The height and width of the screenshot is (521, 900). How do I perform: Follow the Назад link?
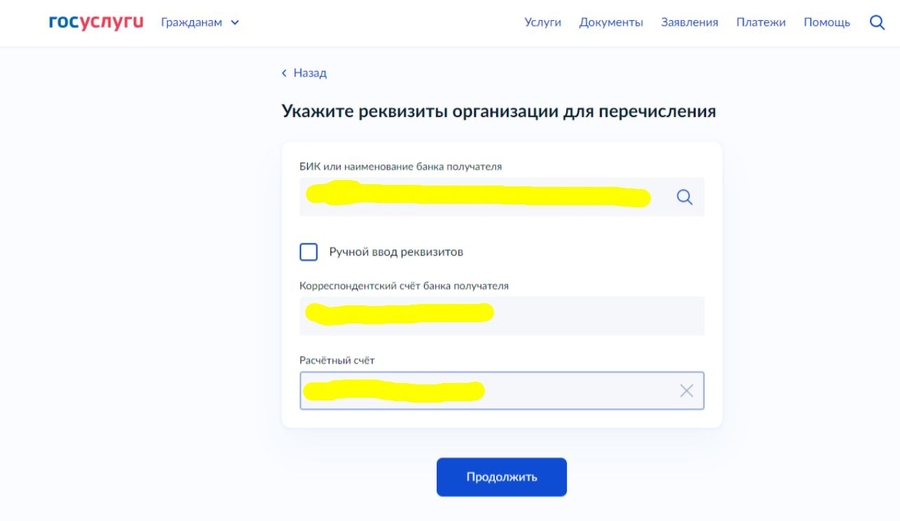pyautogui.click(x=310, y=73)
